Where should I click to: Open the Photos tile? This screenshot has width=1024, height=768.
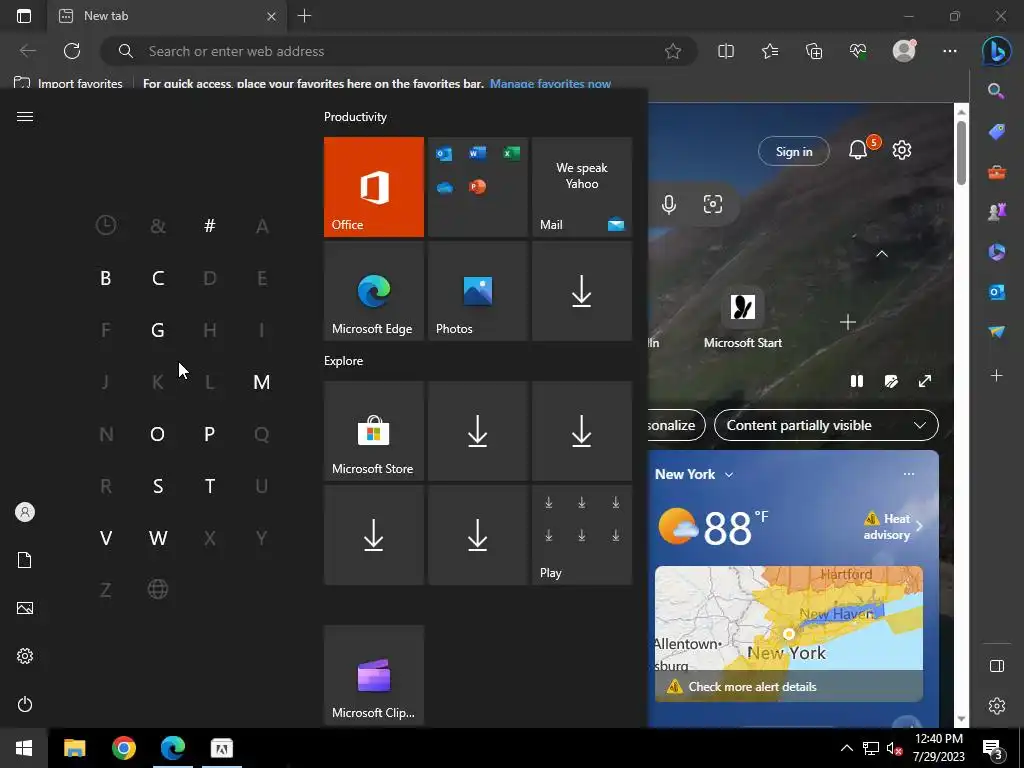point(477,291)
